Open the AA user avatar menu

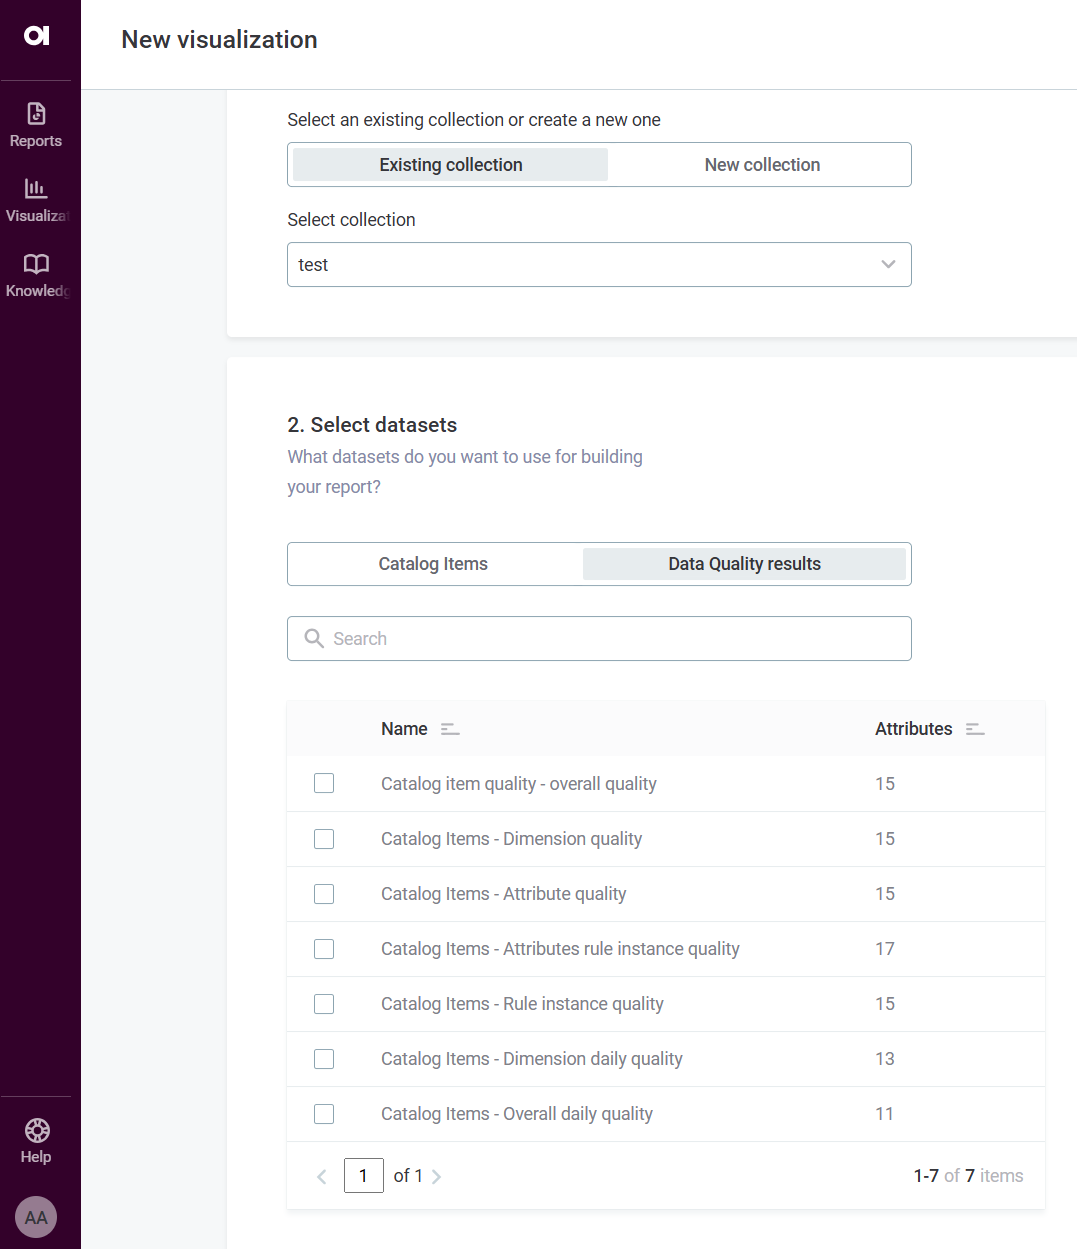coord(36,1217)
